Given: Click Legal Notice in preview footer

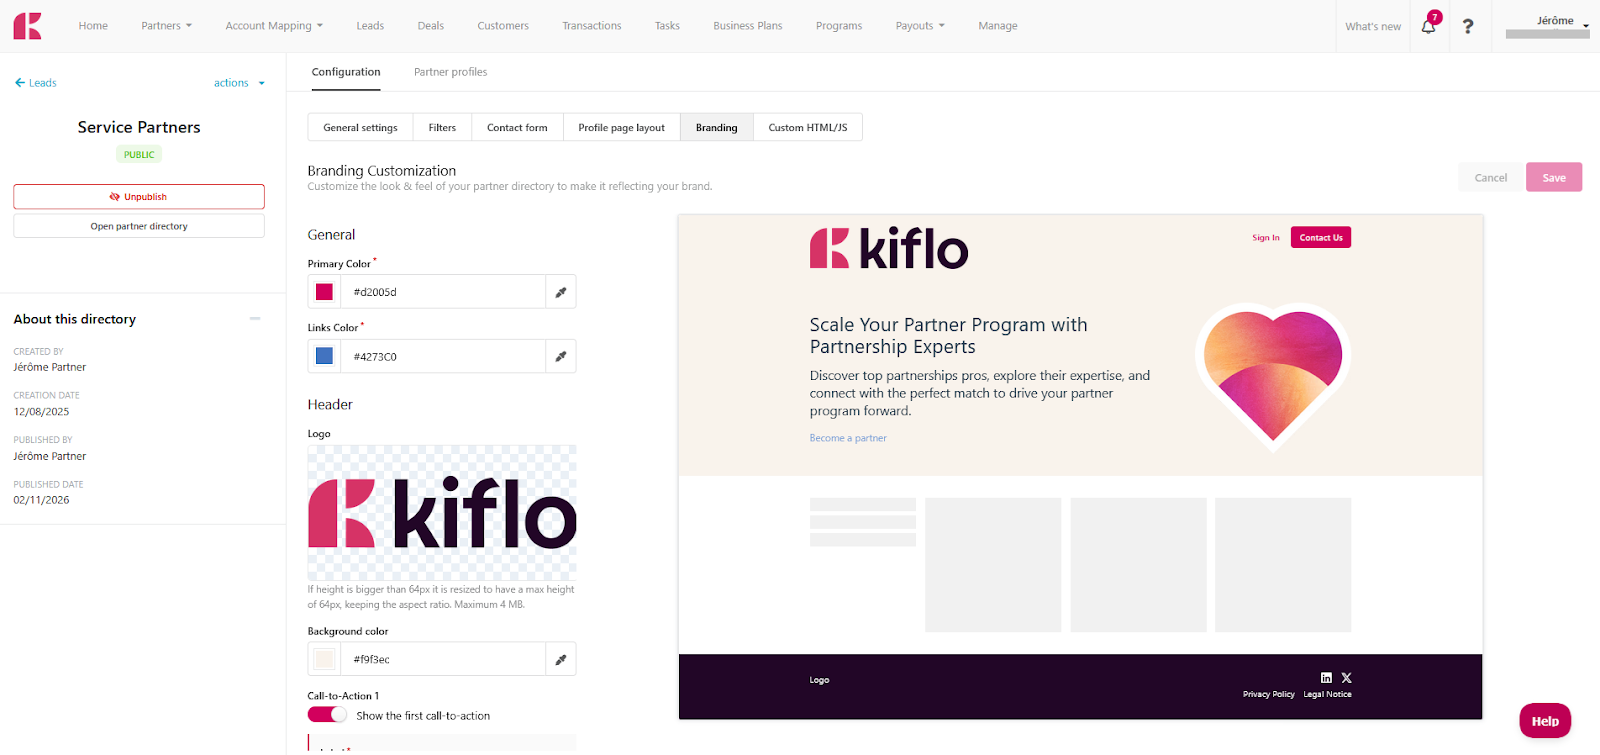Looking at the screenshot, I should coord(1327,694).
